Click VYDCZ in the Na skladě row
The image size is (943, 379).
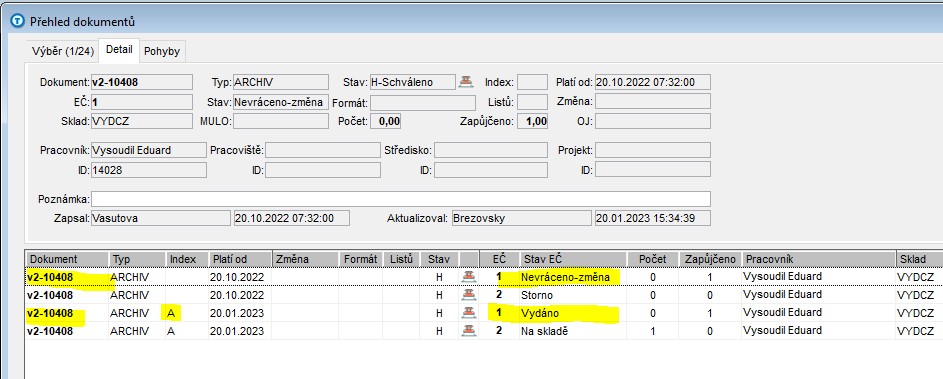coord(915,331)
